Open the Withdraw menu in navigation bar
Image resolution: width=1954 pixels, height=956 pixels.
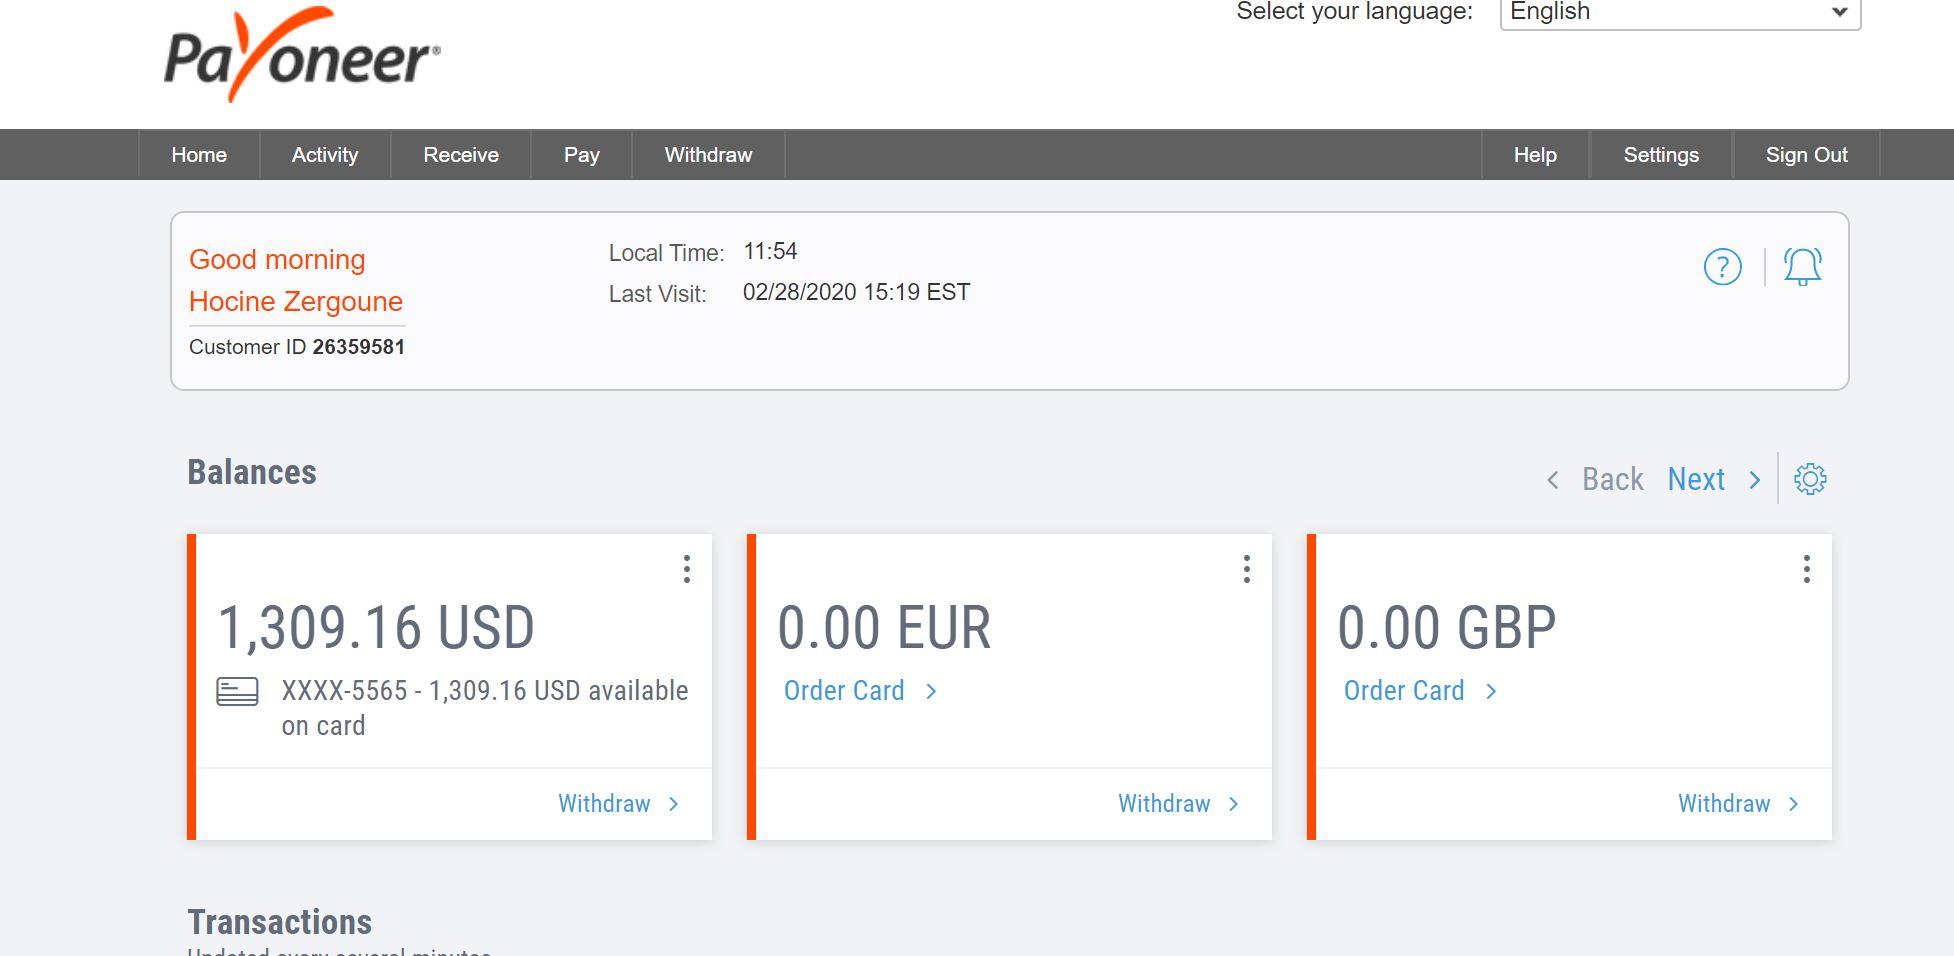pyautogui.click(x=708, y=155)
